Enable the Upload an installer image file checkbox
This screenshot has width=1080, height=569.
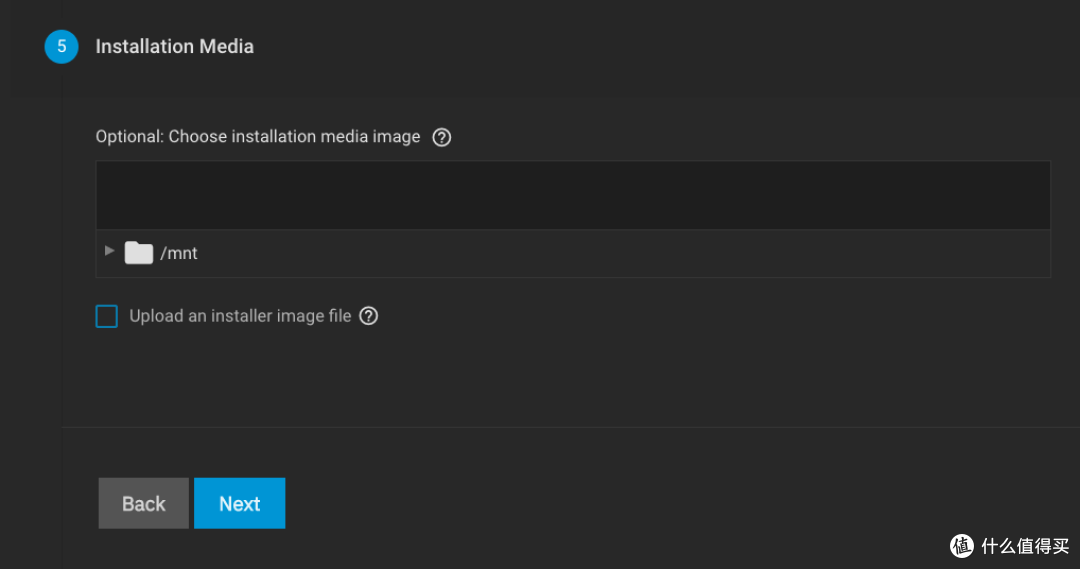coord(107,316)
